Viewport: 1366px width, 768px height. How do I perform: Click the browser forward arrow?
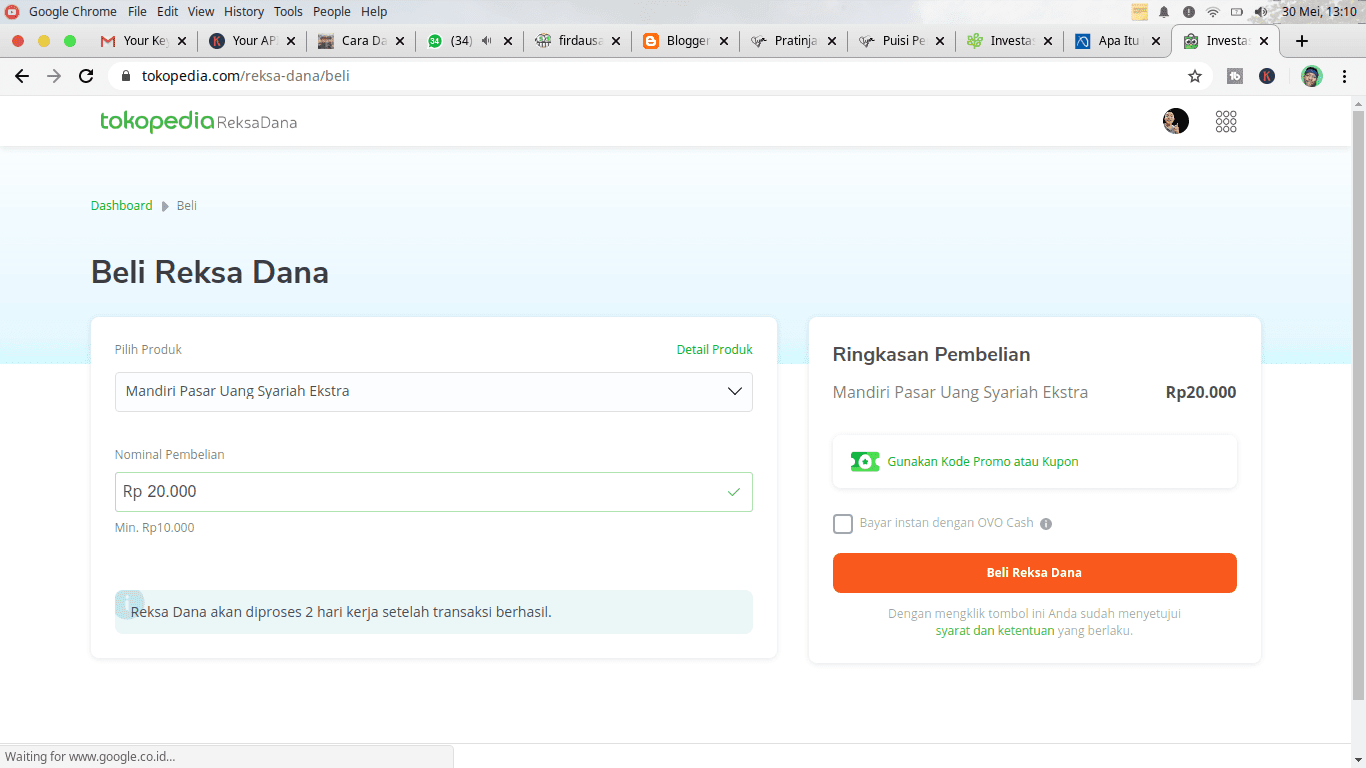[x=54, y=76]
